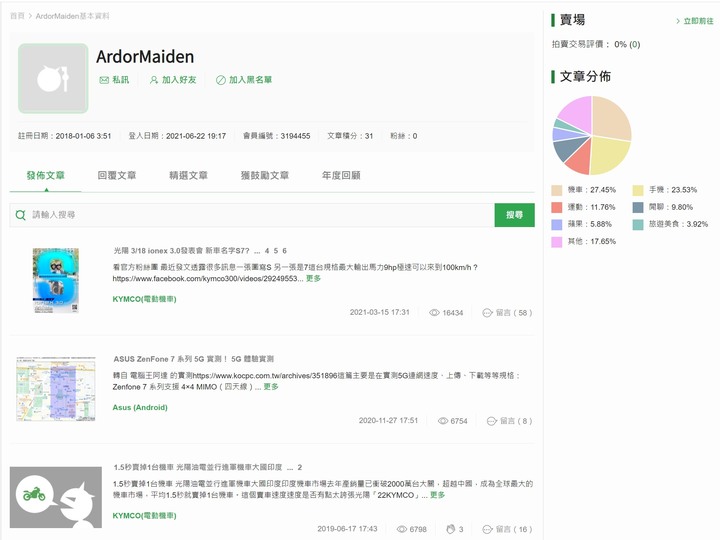Click 立即前往 link in 賣場 section
The height and width of the screenshot is (540, 720).
click(x=698, y=21)
